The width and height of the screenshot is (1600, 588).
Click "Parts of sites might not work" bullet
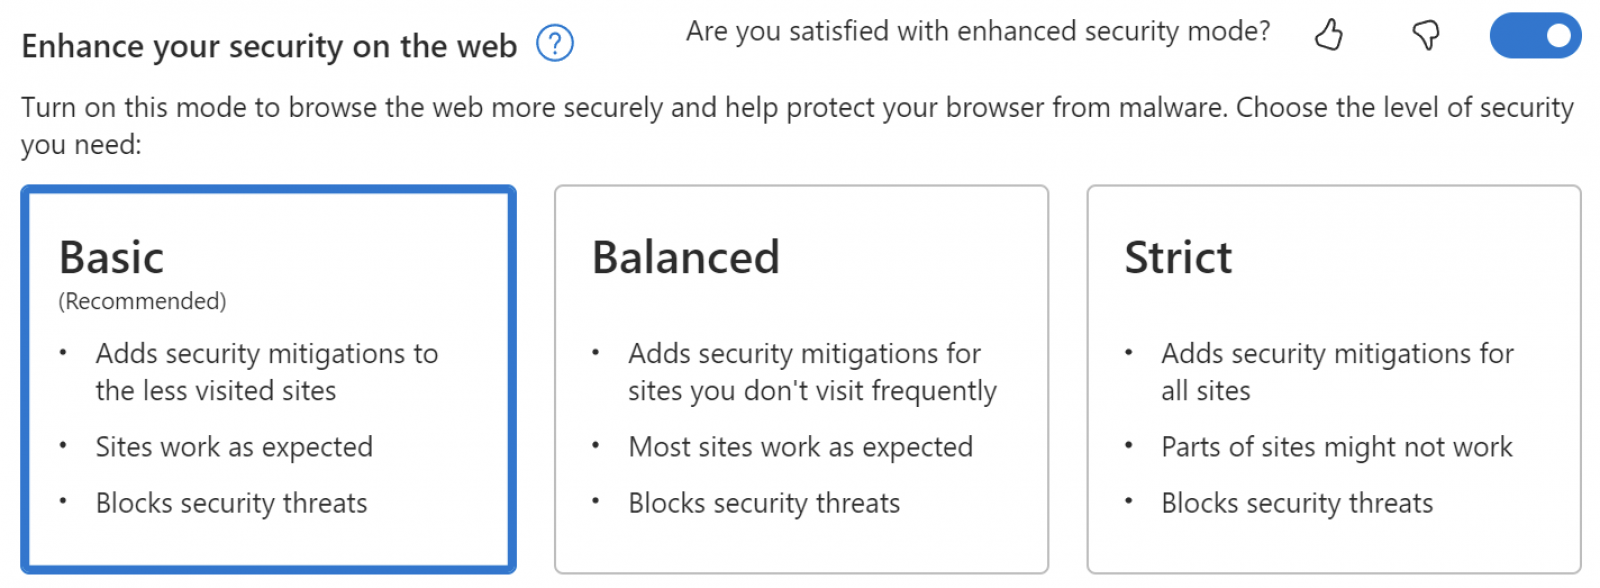pos(1336,447)
